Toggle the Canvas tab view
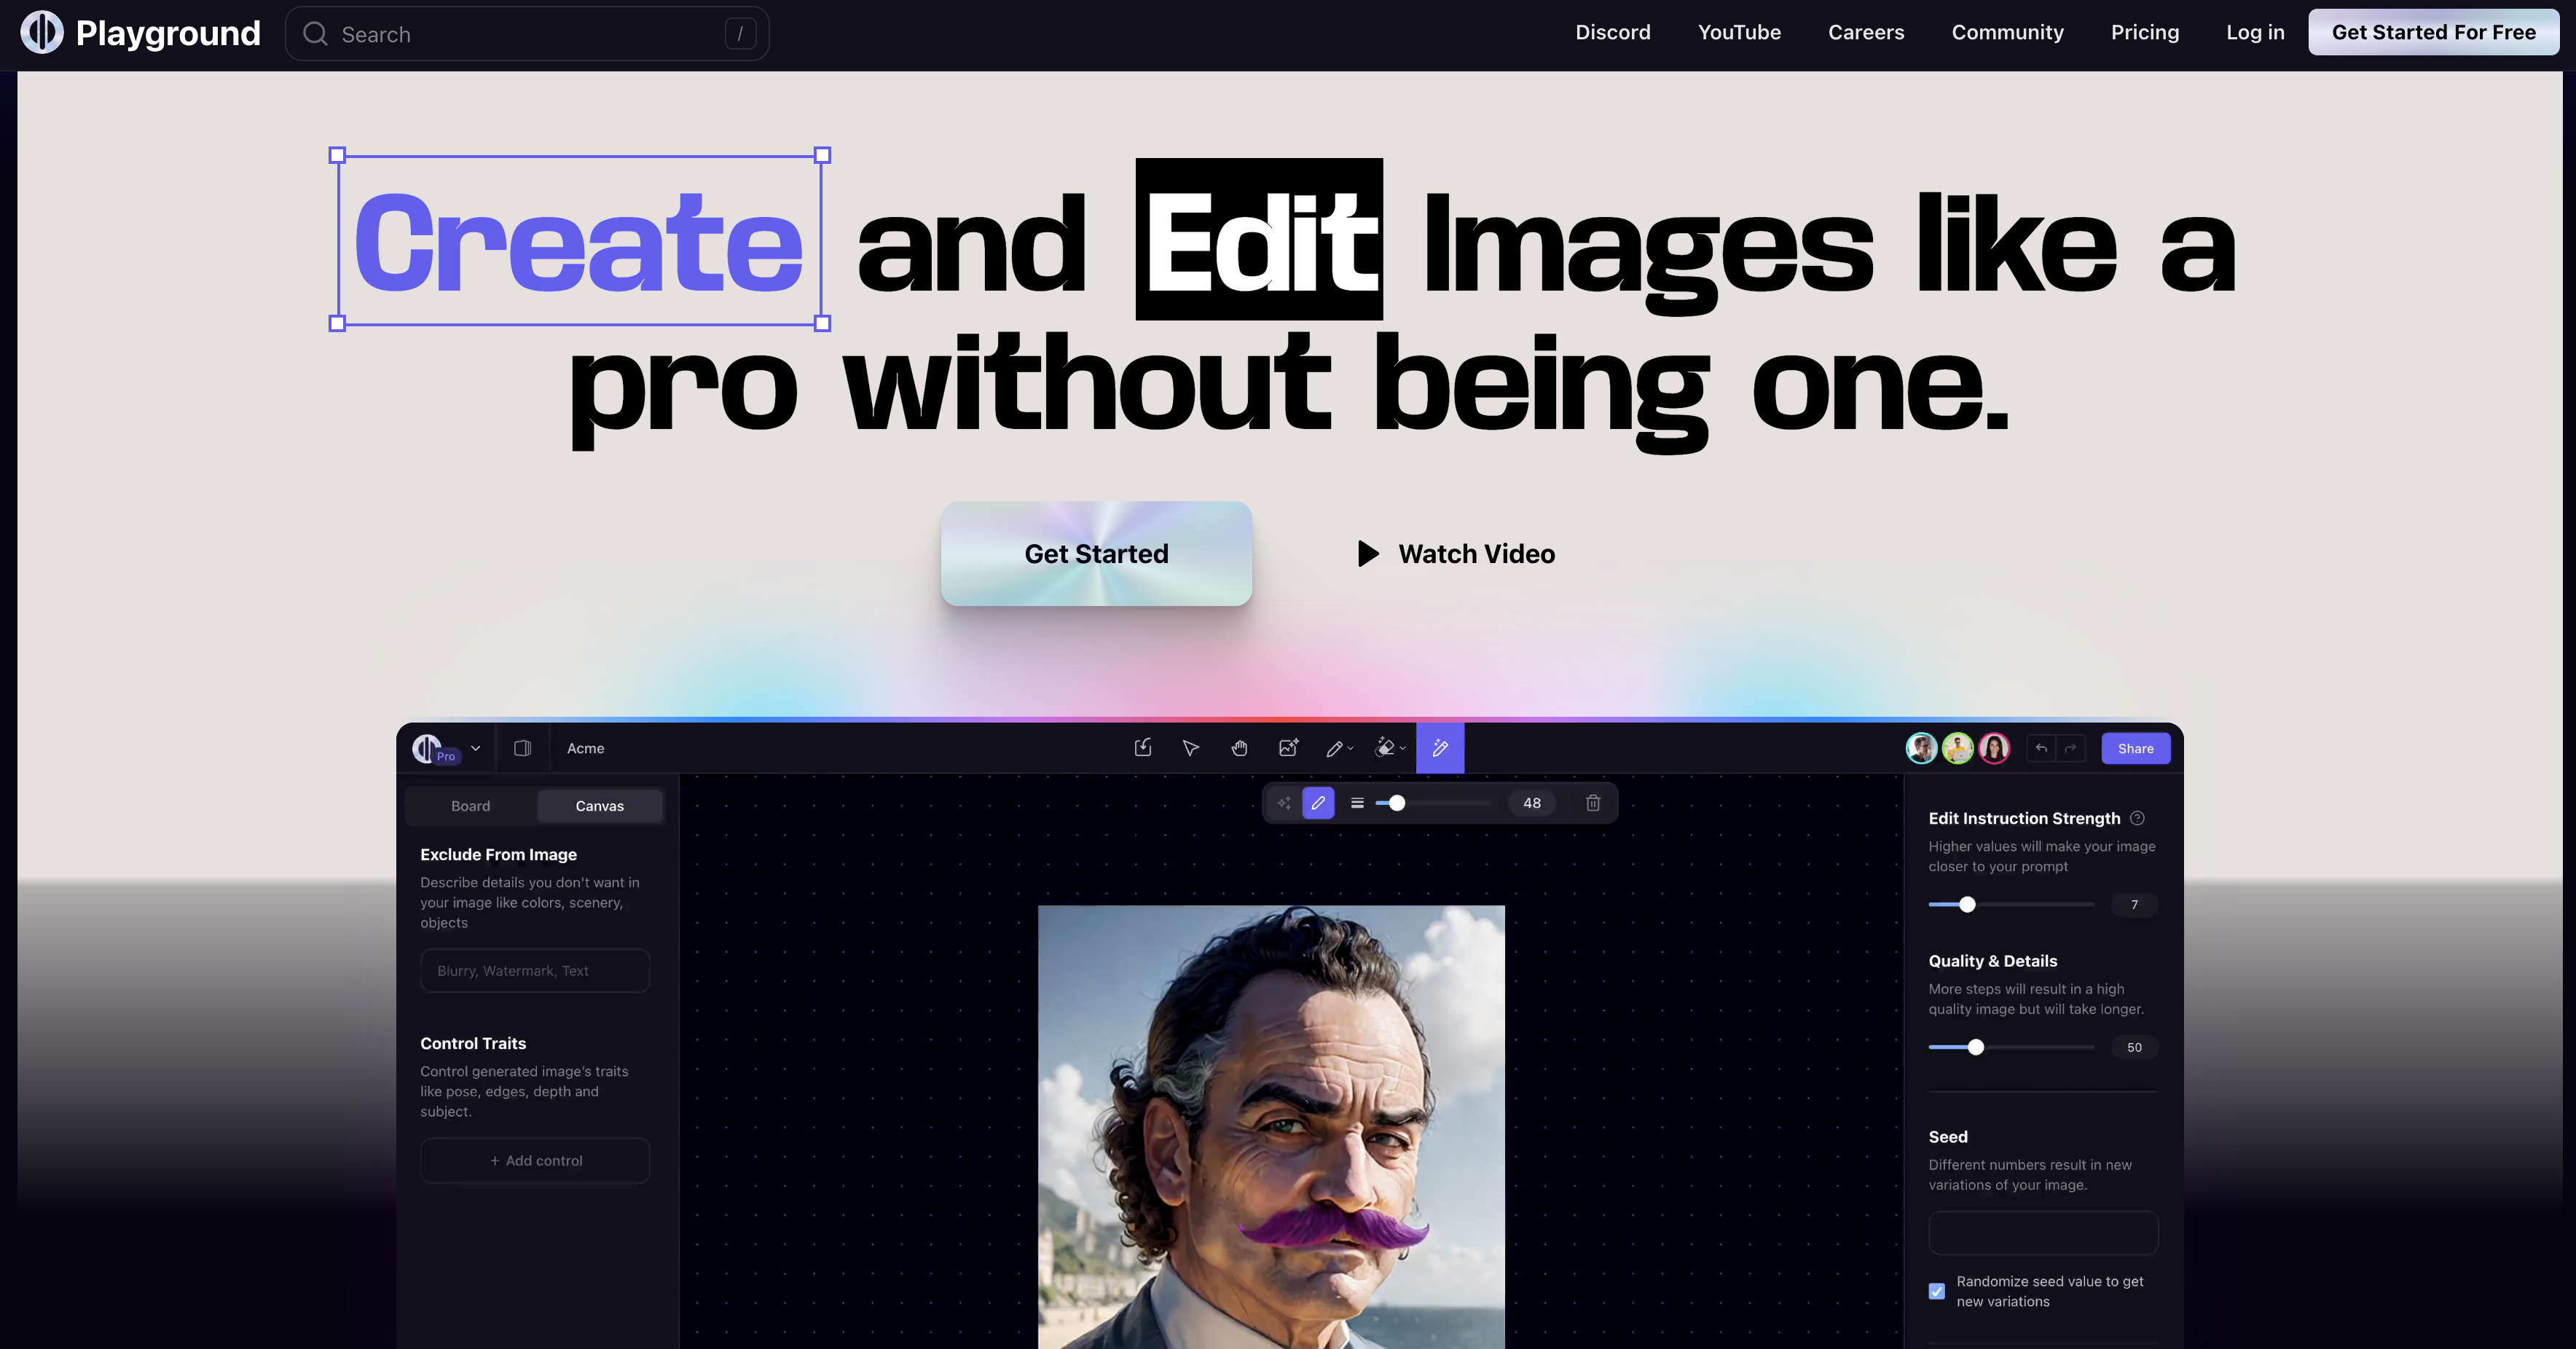 [598, 804]
